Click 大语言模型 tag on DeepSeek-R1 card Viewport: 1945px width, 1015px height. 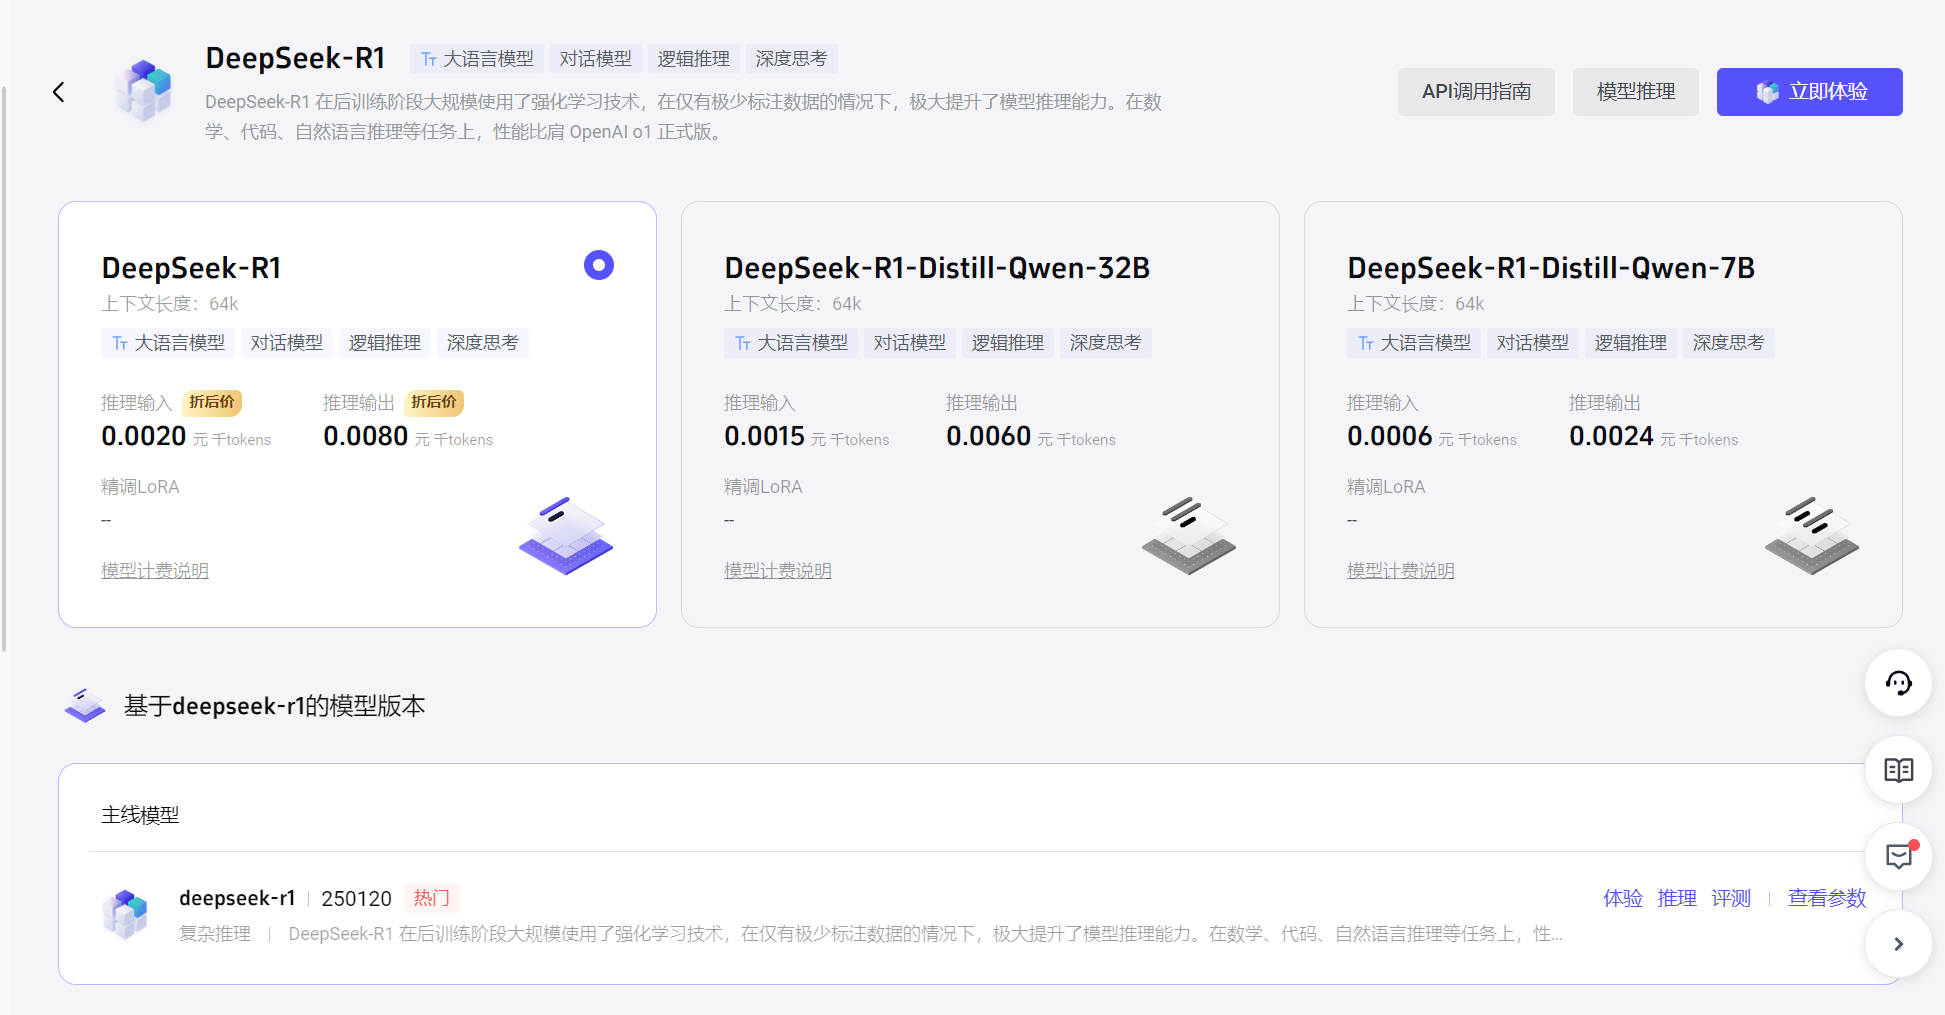168,343
